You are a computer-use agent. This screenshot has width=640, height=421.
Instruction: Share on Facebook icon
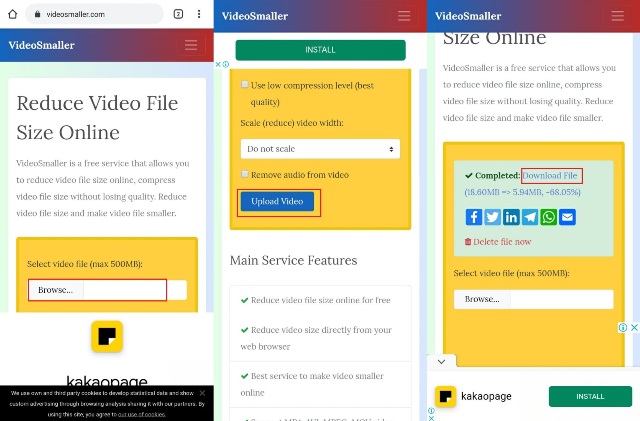473,217
